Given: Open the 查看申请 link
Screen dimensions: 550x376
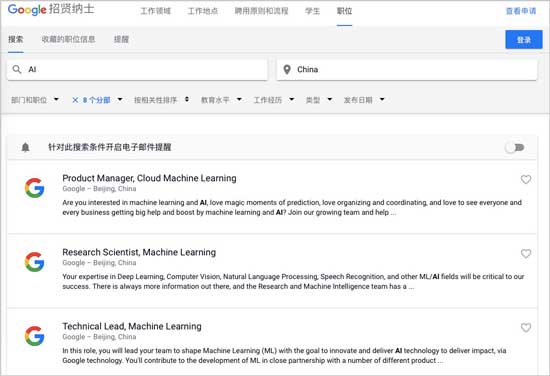Looking at the screenshot, I should pos(521,11).
